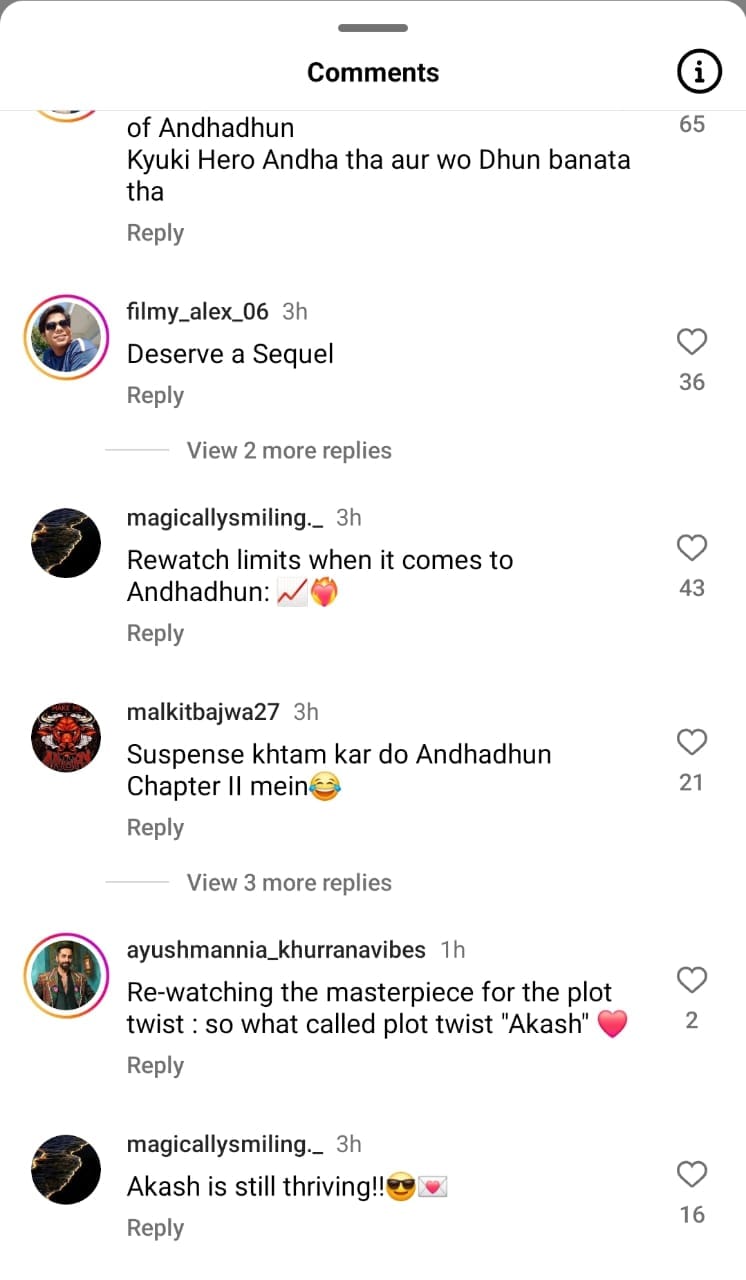Like malkitbajwa27's comment
This screenshot has height=1280, width=746.
692,742
